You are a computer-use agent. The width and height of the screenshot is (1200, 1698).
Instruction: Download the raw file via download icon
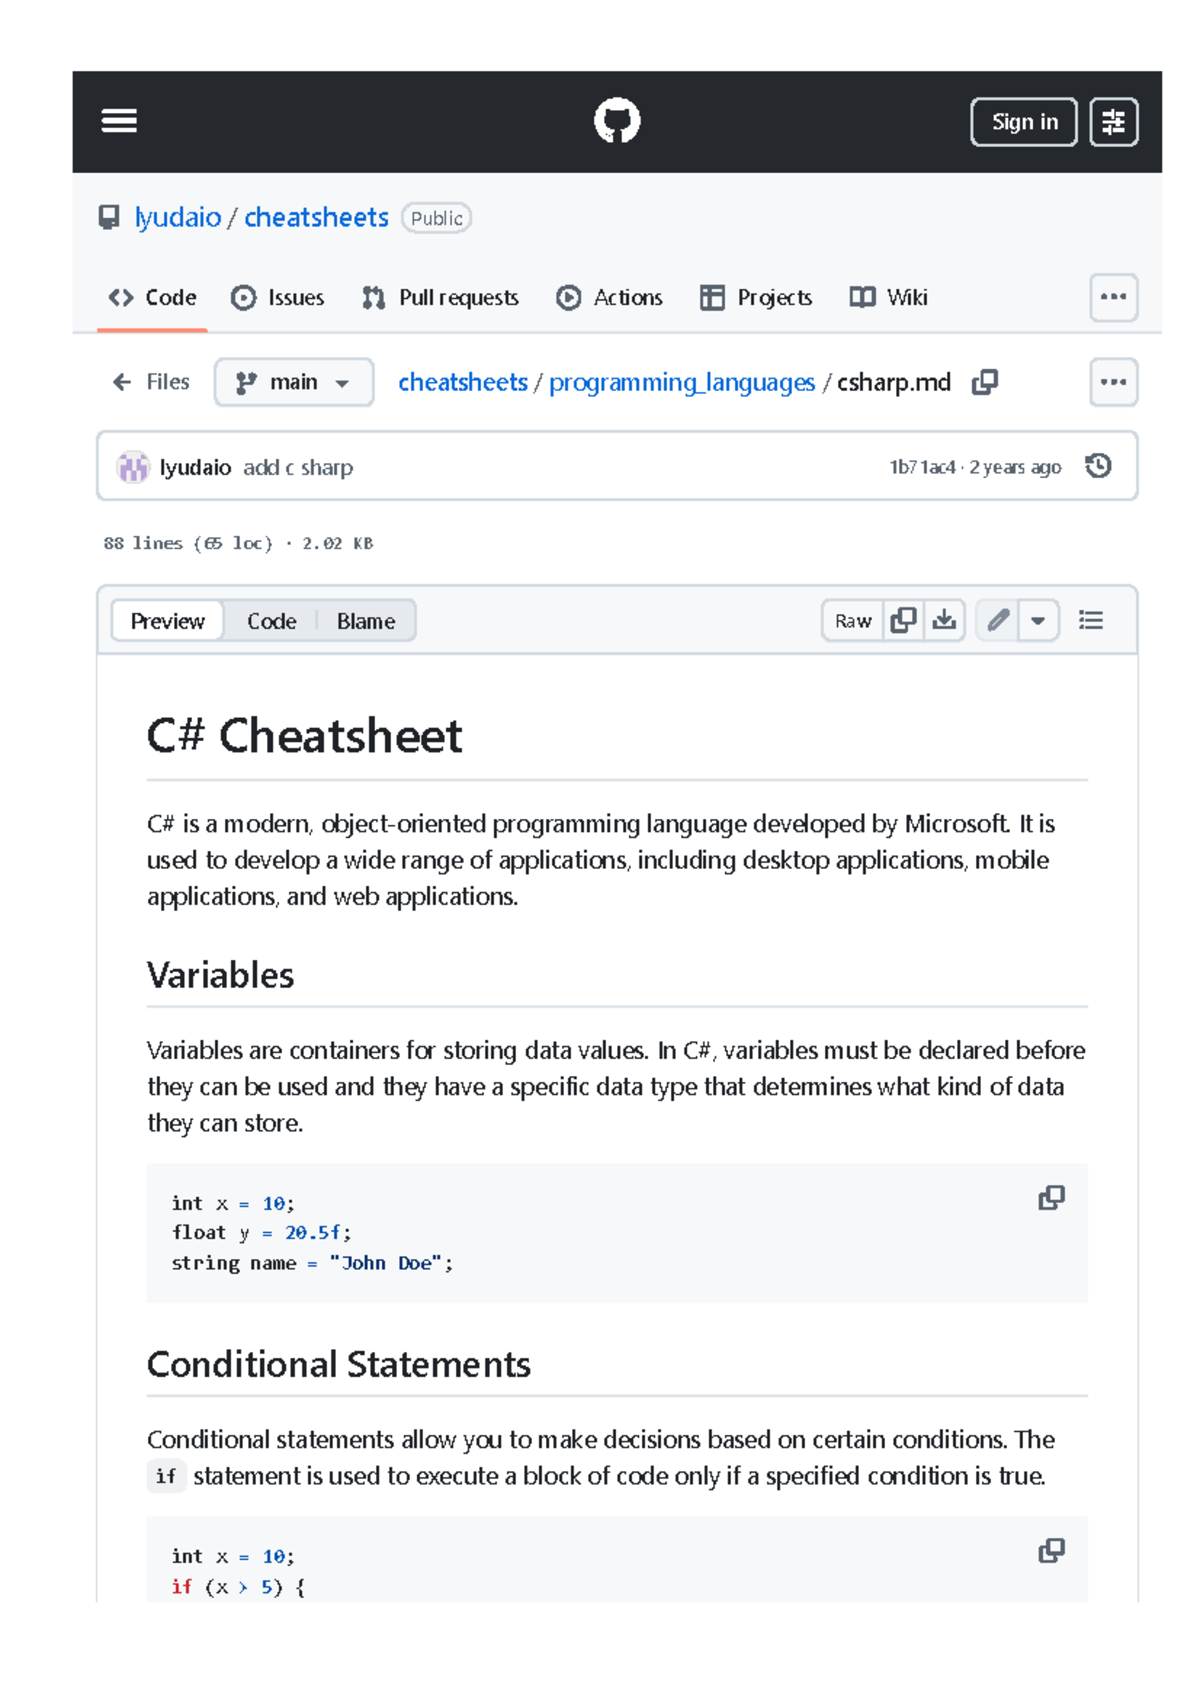pos(945,620)
